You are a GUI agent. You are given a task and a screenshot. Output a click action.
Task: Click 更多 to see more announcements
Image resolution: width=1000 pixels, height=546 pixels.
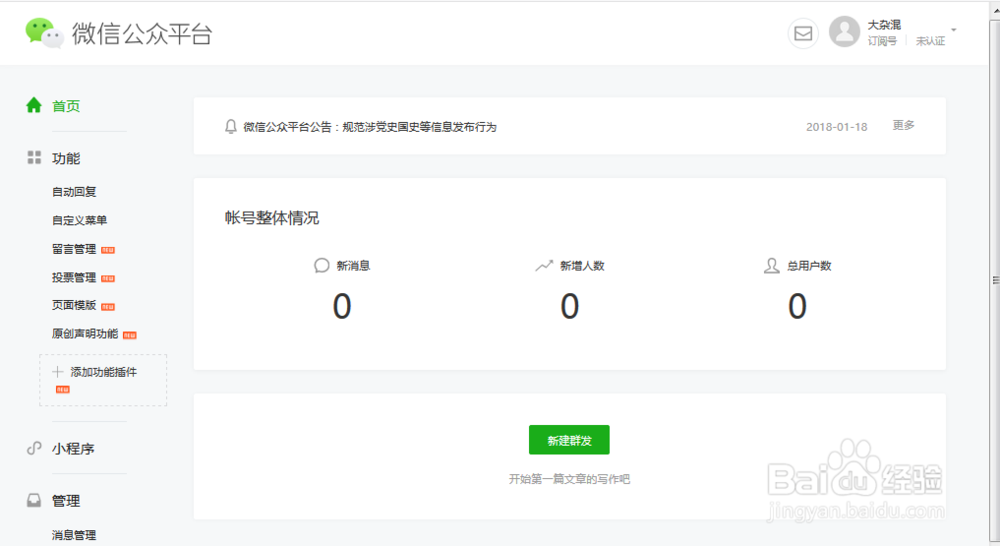pos(903,126)
